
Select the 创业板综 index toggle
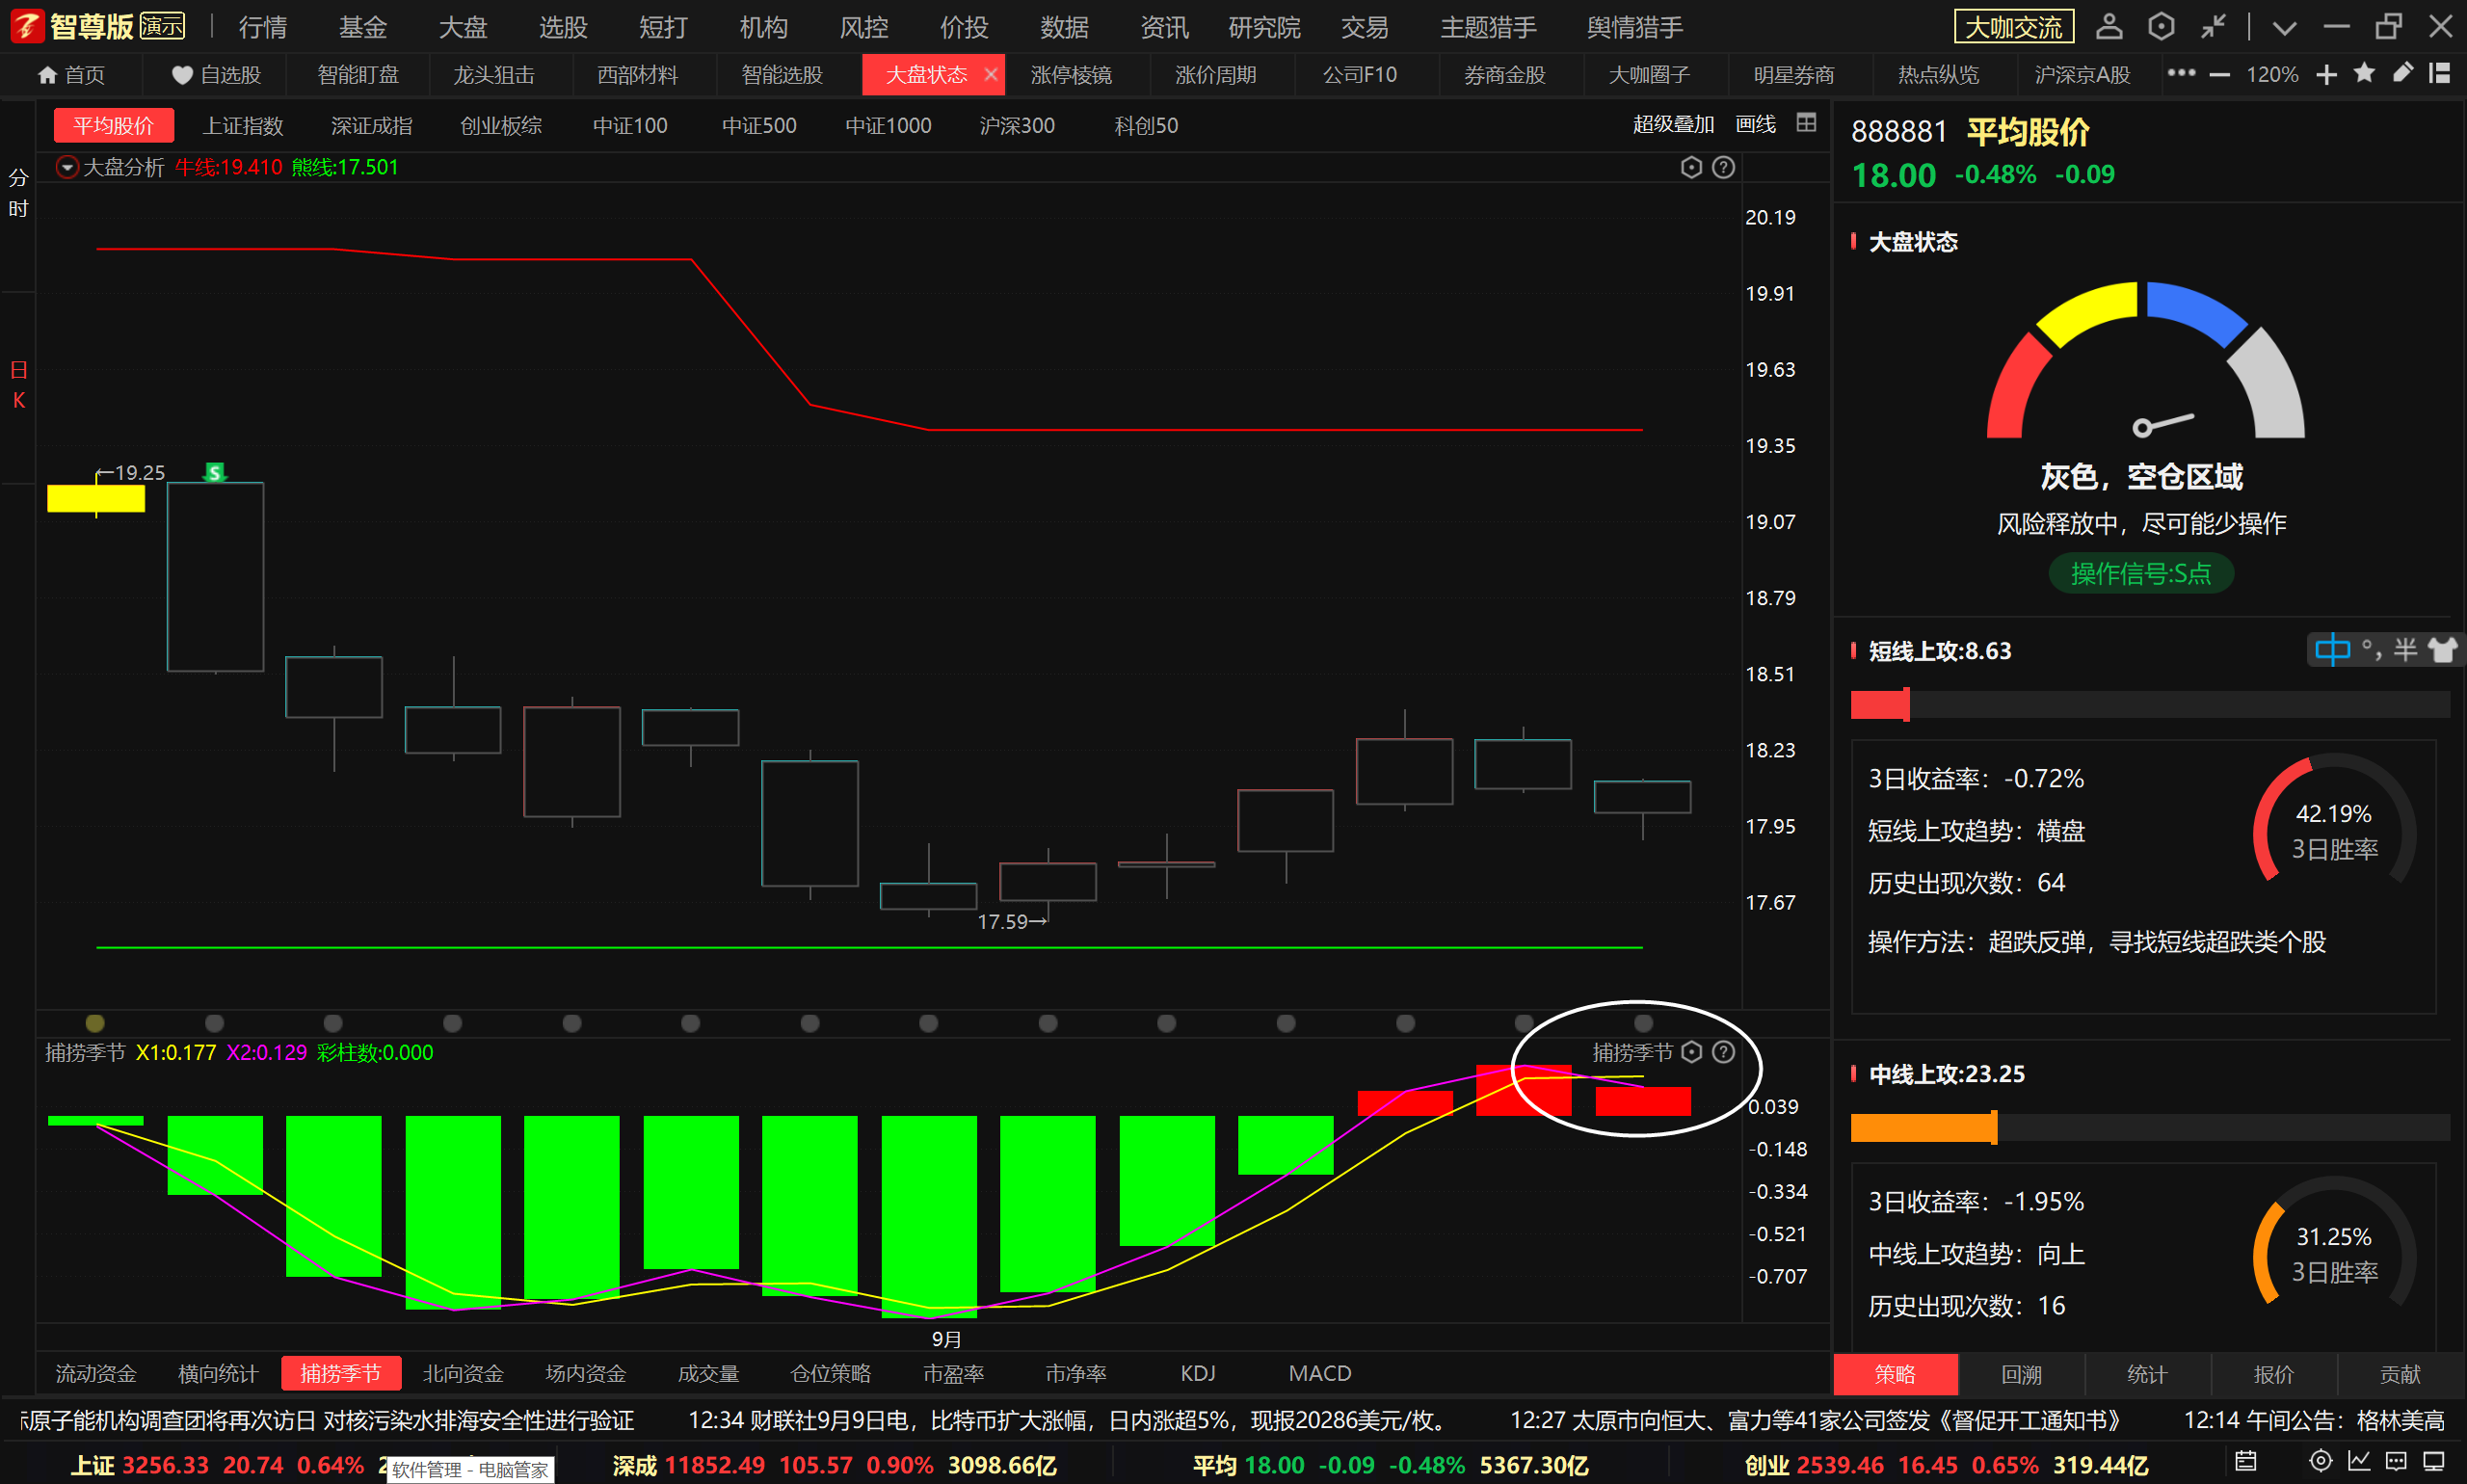click(500, 126)
